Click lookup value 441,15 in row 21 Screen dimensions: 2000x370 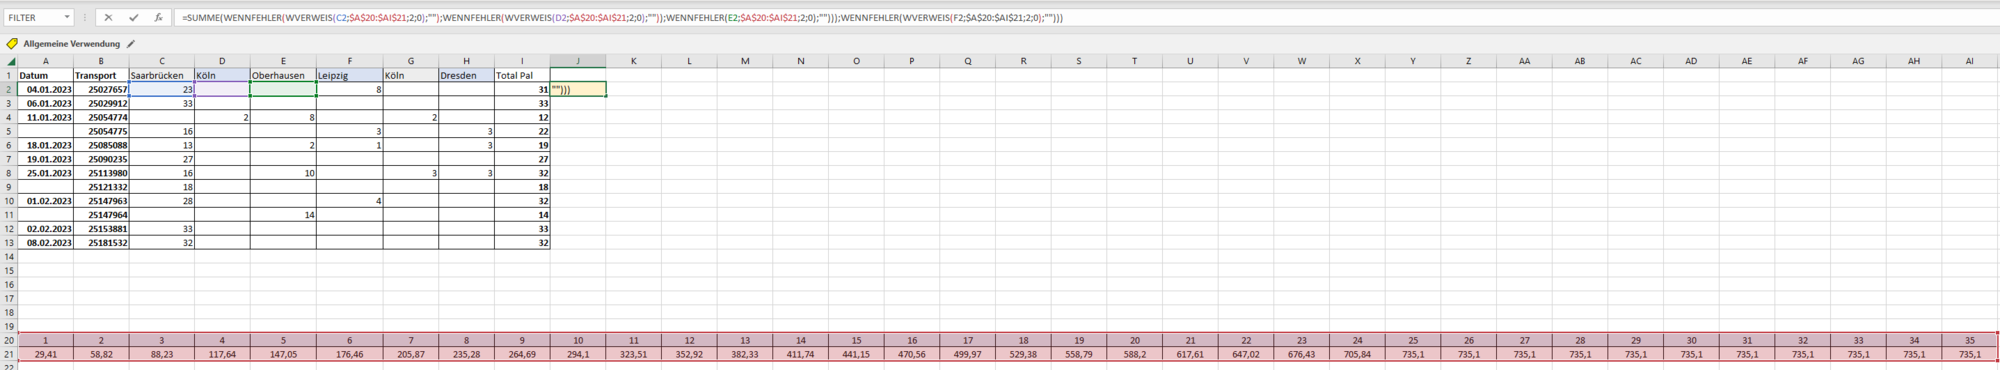click(856, 355)
